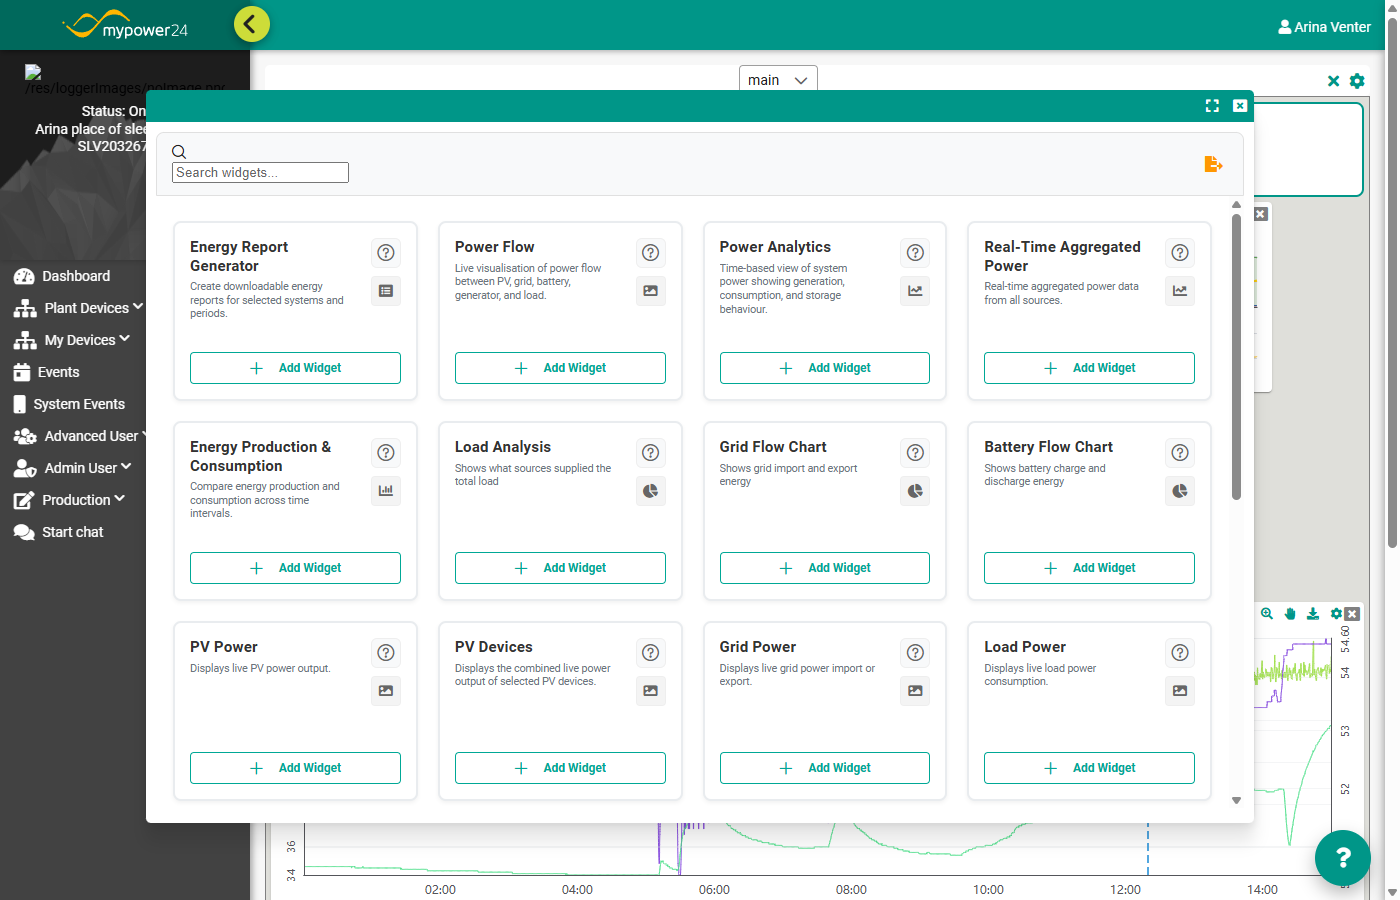The width and height of the screenshot is (1400, 900).
Task: Expand the Production menu
Action: coord(69,500)
